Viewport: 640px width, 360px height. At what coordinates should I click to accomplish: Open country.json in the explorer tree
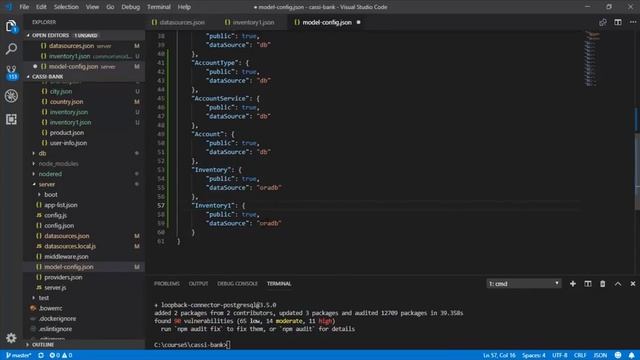(x=67, y=102)
